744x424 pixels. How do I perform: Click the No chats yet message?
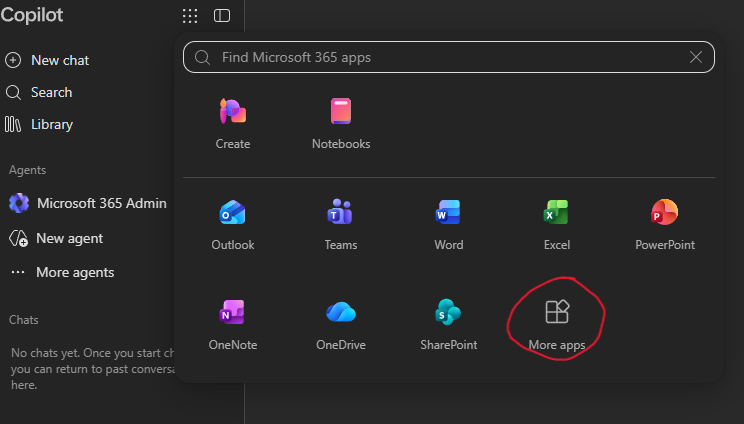pos(93,369)
